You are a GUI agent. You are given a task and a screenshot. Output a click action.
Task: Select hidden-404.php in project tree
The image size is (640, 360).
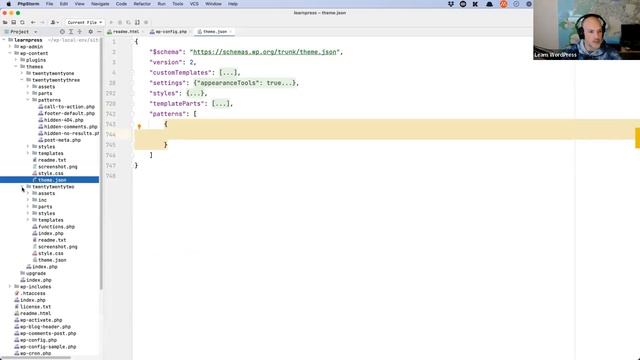[x=64, y=120]
